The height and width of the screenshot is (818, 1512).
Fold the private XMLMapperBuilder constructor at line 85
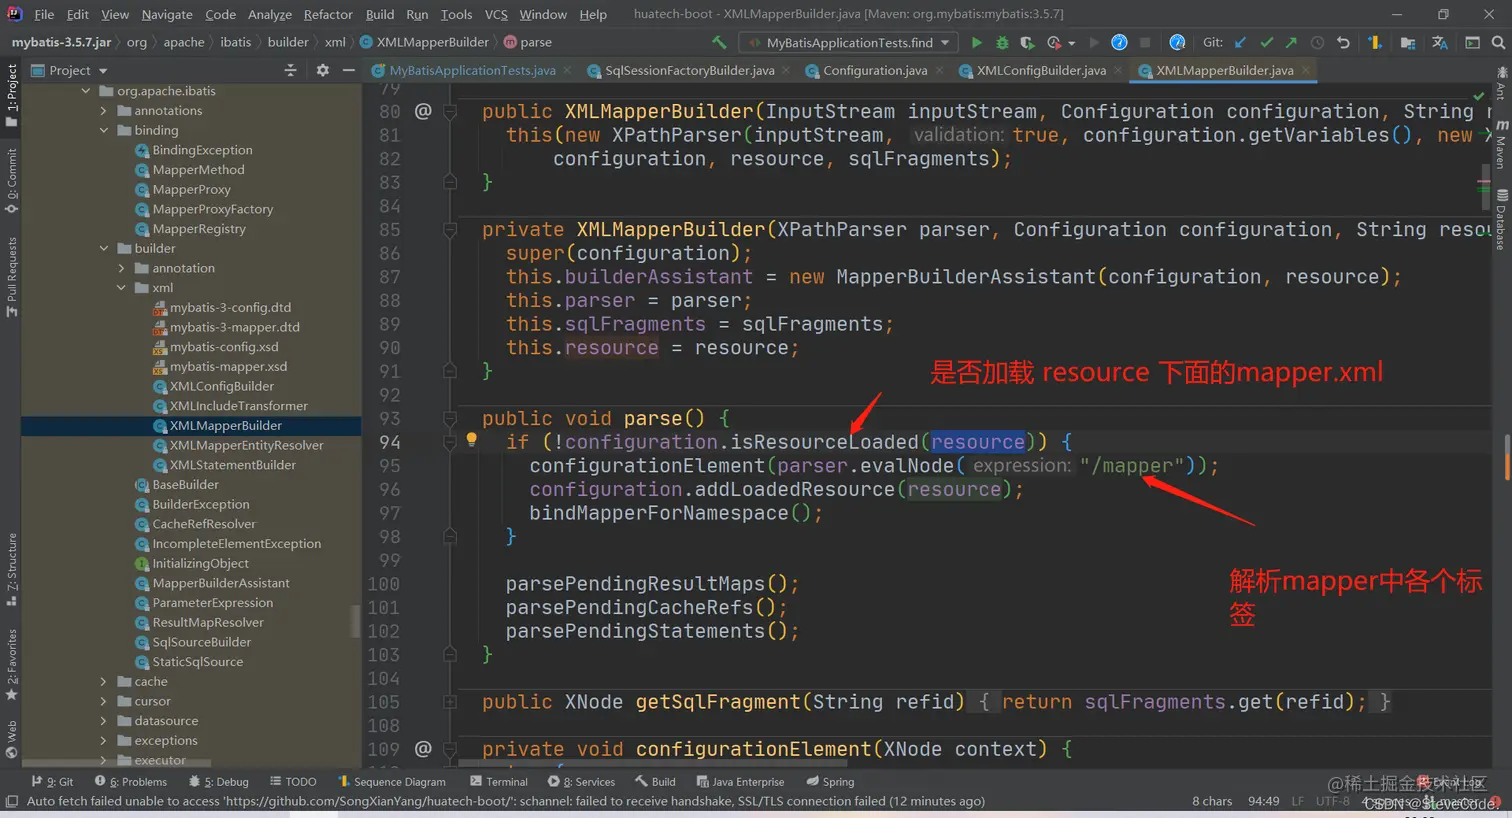[450, 230]
